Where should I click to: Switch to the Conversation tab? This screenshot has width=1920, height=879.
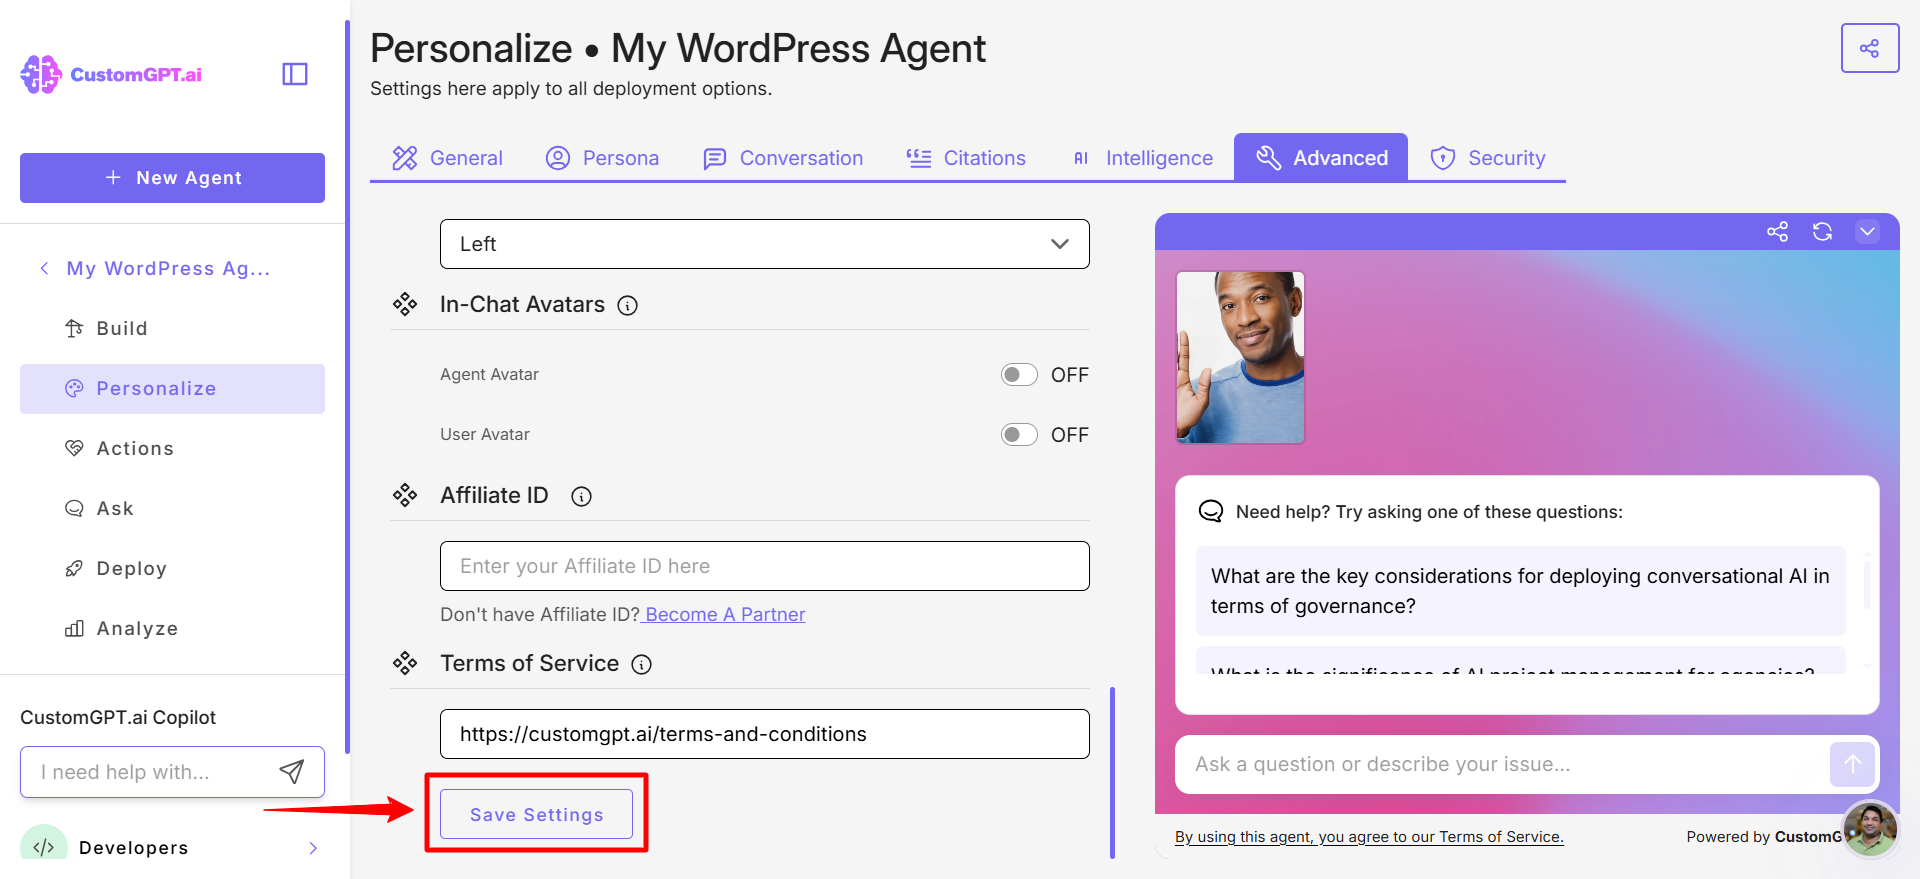tap(783, 158)
